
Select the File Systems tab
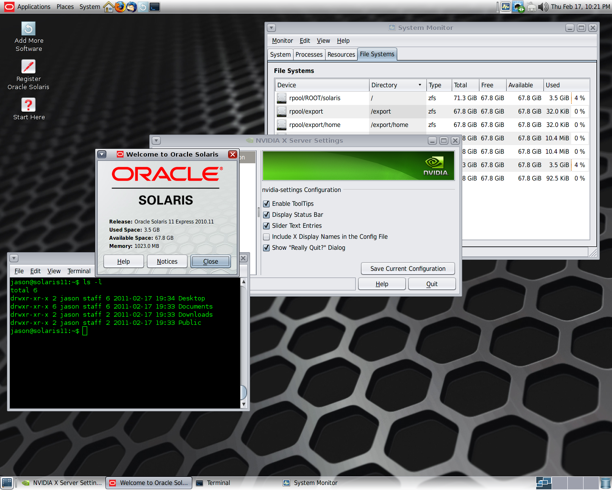click(x=377, y=54)
